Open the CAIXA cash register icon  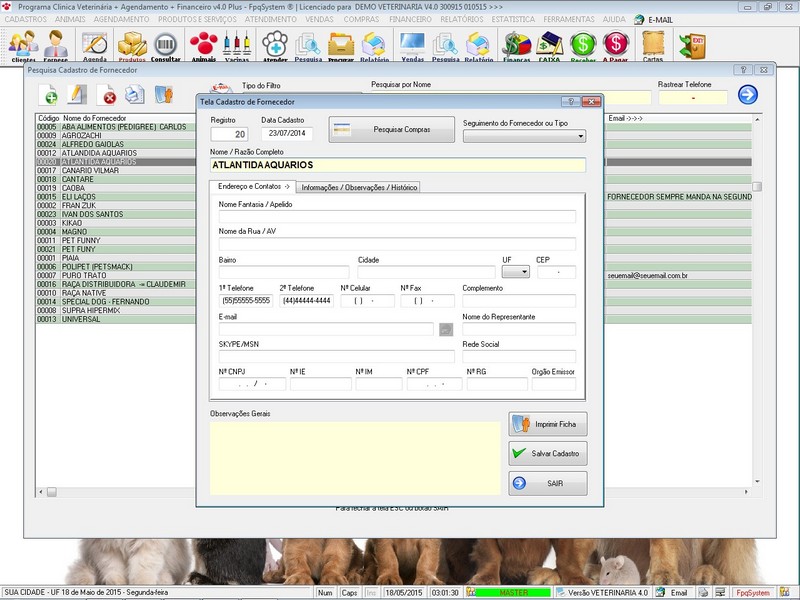click(549, 45)
